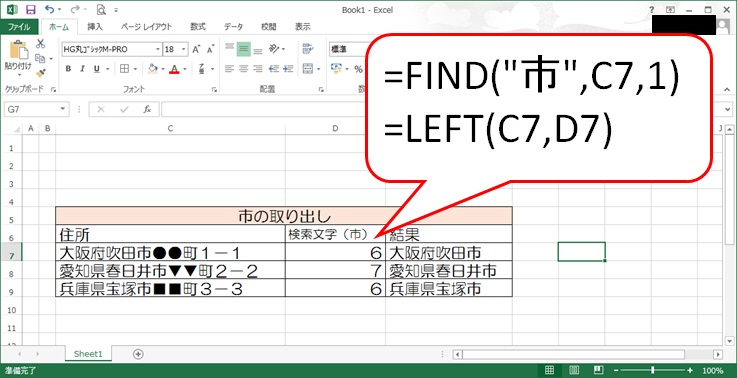Image resolution: width=737 pixels, height=378 pixels.
Task: Open Excel Help question mark
Action: [652, 9]
